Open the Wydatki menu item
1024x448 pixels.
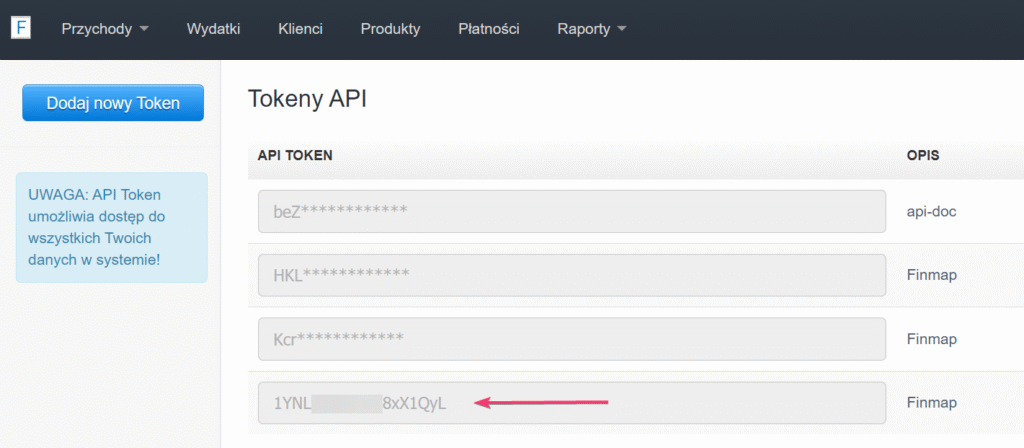214,29
